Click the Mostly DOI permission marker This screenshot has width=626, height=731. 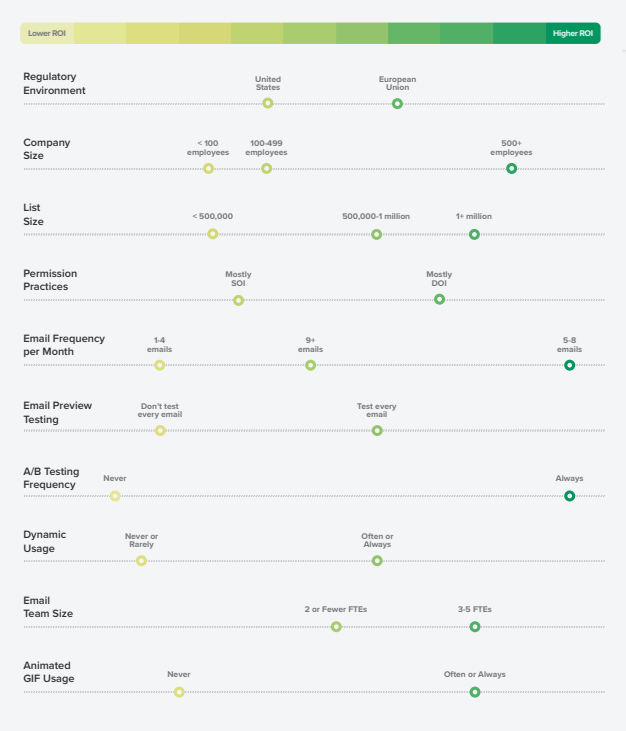(439, 299)
